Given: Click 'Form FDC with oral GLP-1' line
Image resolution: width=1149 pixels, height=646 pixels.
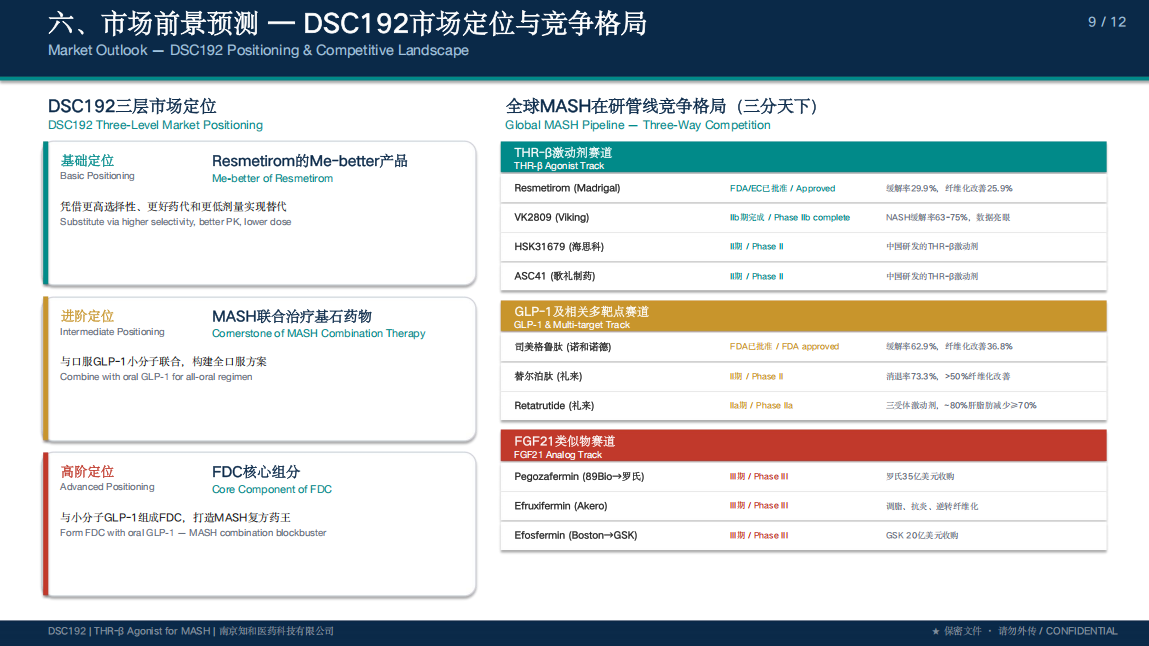Looking at the screenshot, I should [x=193, y=533].
